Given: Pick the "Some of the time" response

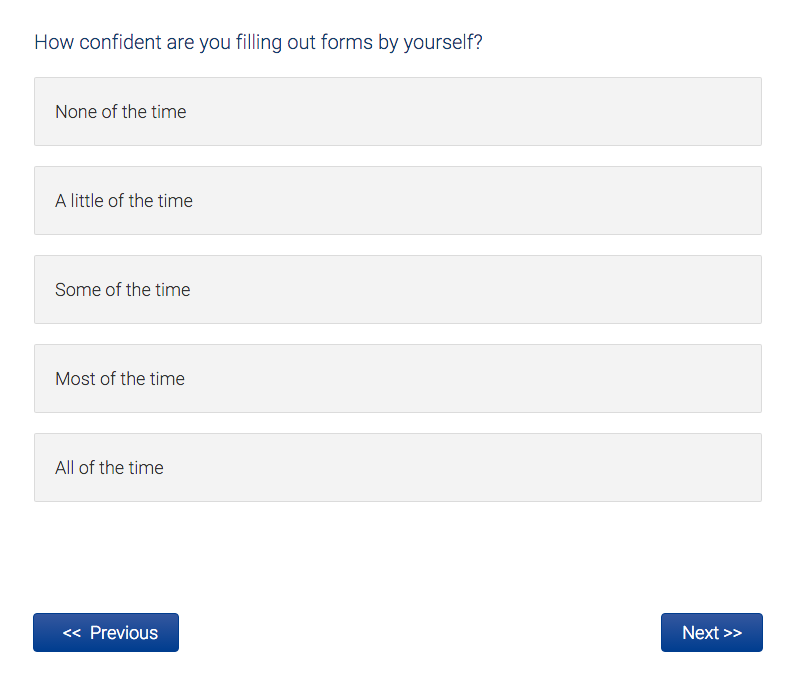Looking at the screenshot, I should [397, 290].
